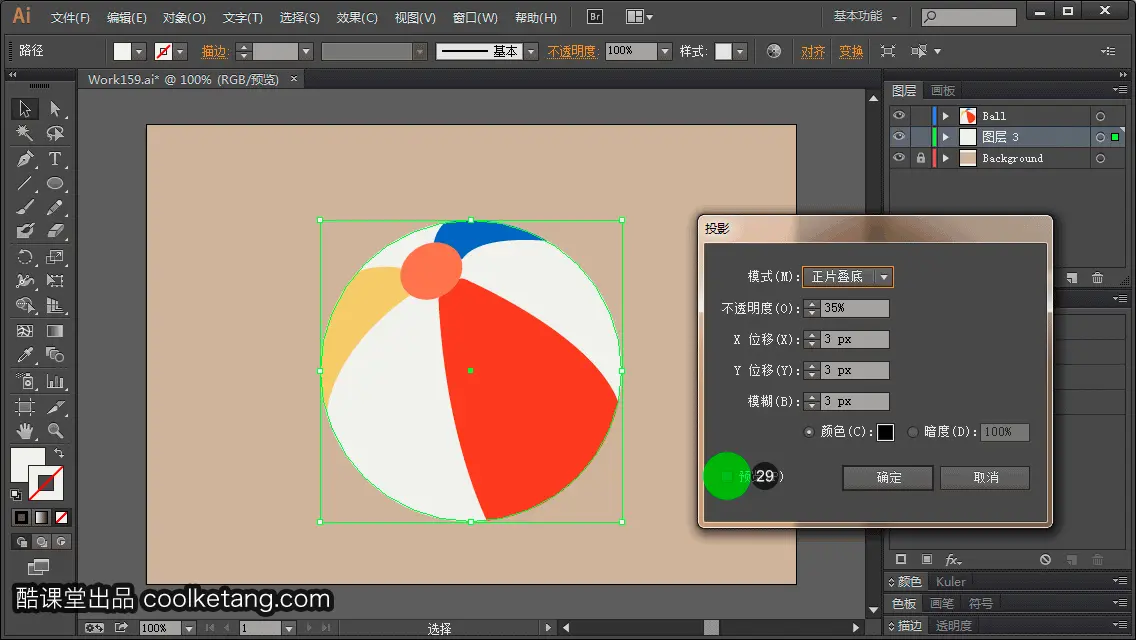Screen dimensions: 1136x640
Task: Click the 模糊 blur stepper arrows
Action: click(x=811, y=402)
